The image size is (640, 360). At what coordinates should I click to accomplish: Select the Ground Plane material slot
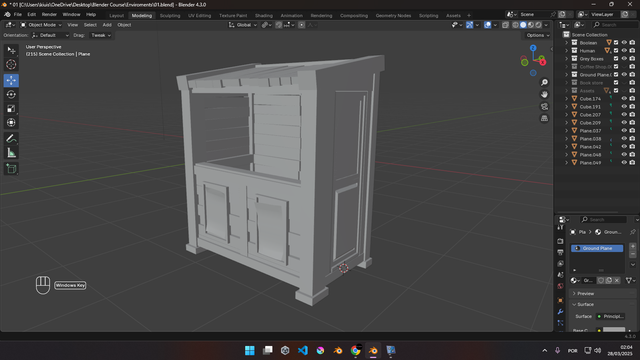coord(597,248)
